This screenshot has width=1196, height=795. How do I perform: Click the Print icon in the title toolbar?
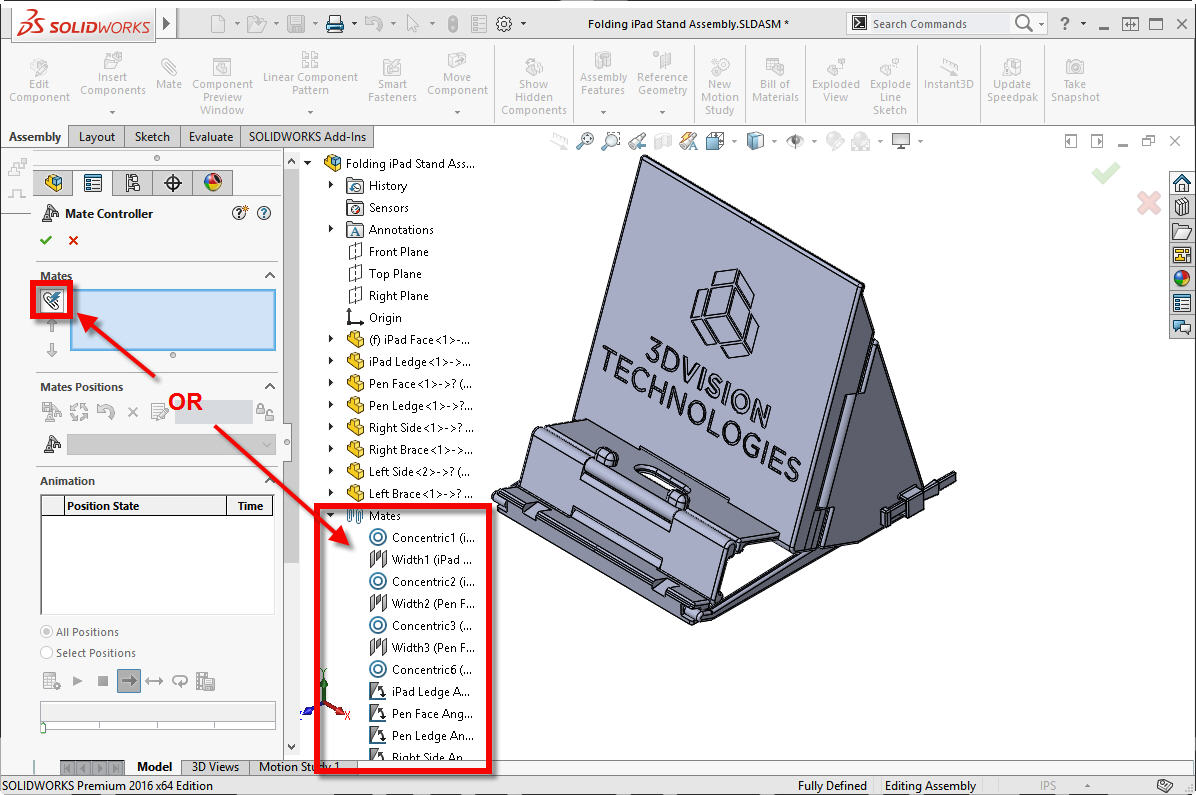pos(334,24)
